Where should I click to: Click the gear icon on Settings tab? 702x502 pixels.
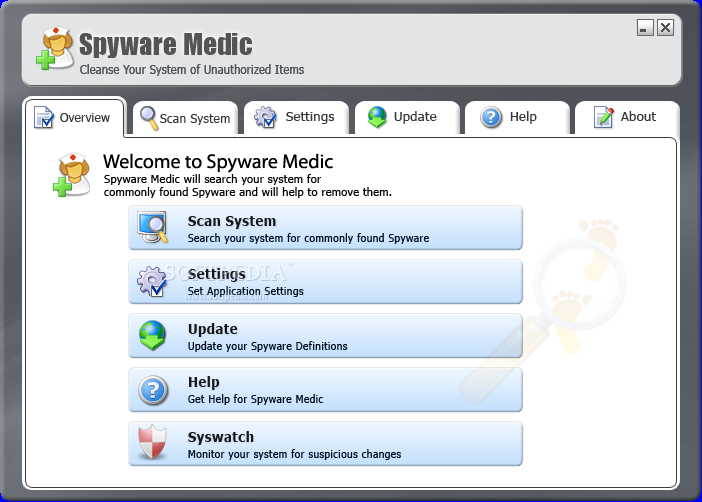[265, 117]
